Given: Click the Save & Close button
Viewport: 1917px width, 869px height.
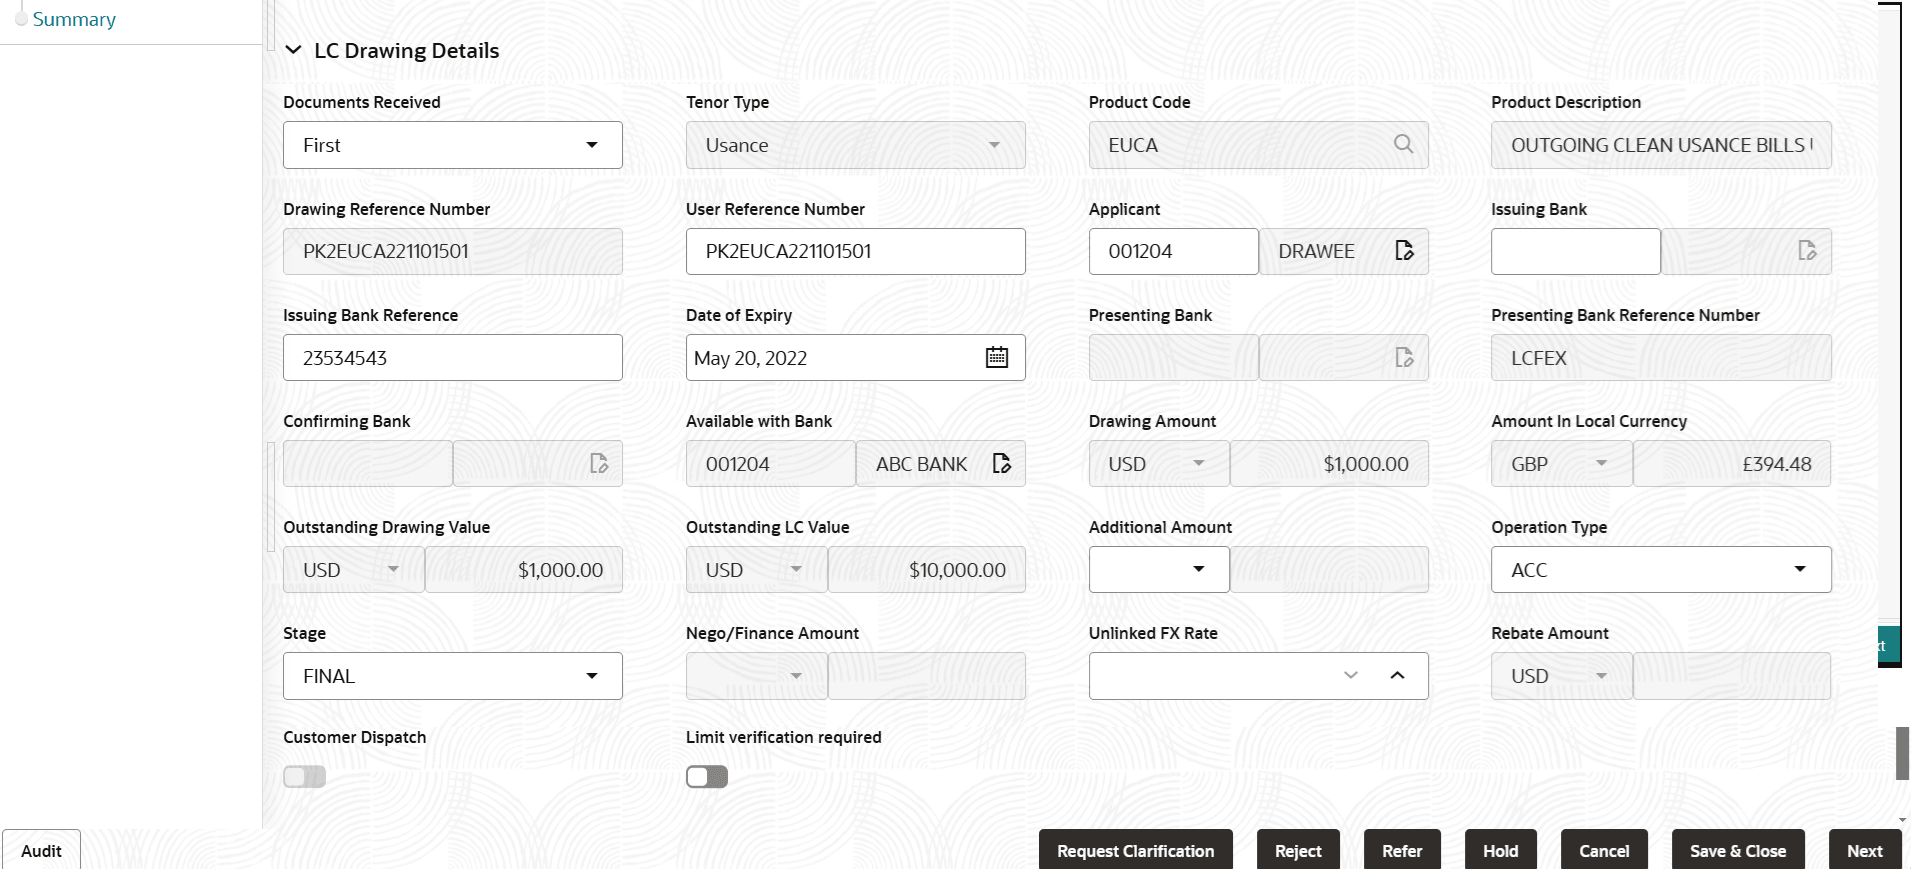Looking at the screenshot, I should pos(1738,850).
